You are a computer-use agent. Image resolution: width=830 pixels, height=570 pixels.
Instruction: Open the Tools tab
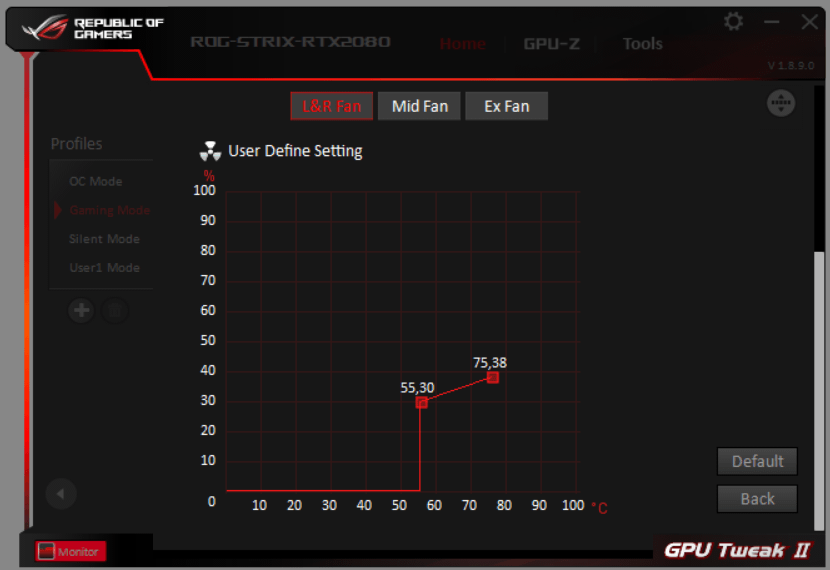coord(643,43)
